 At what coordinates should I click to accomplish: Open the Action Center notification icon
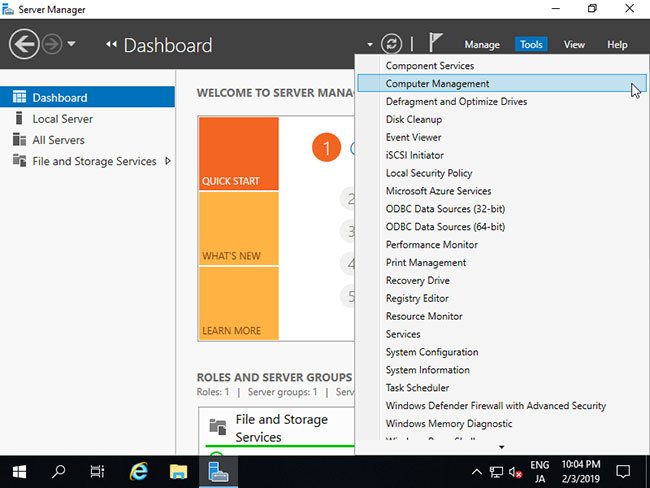tap(623, 471)
